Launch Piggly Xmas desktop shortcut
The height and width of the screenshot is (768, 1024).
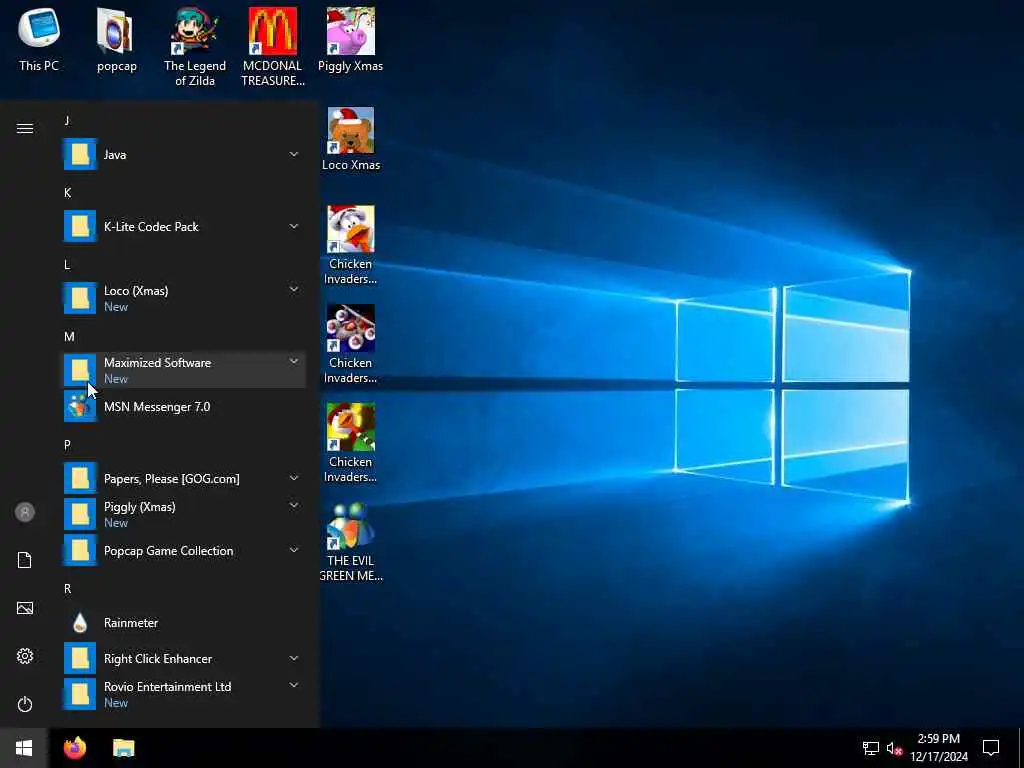[x=351, y=39]
